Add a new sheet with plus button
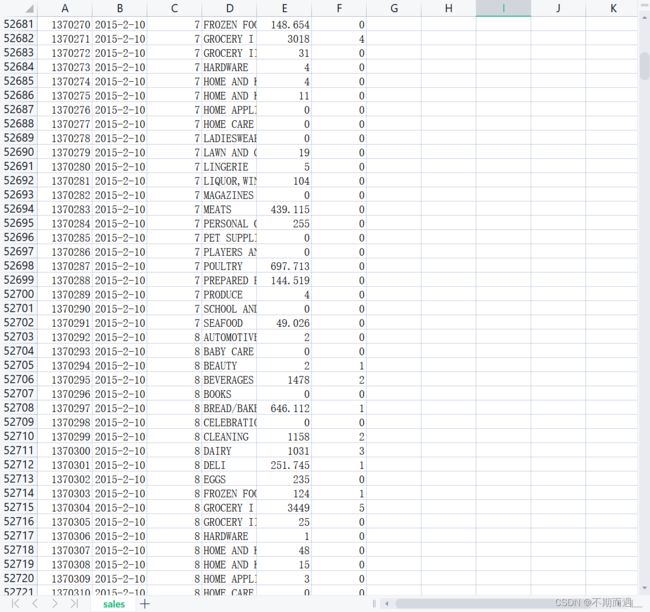The image size is (650, 612). [145, 604]
